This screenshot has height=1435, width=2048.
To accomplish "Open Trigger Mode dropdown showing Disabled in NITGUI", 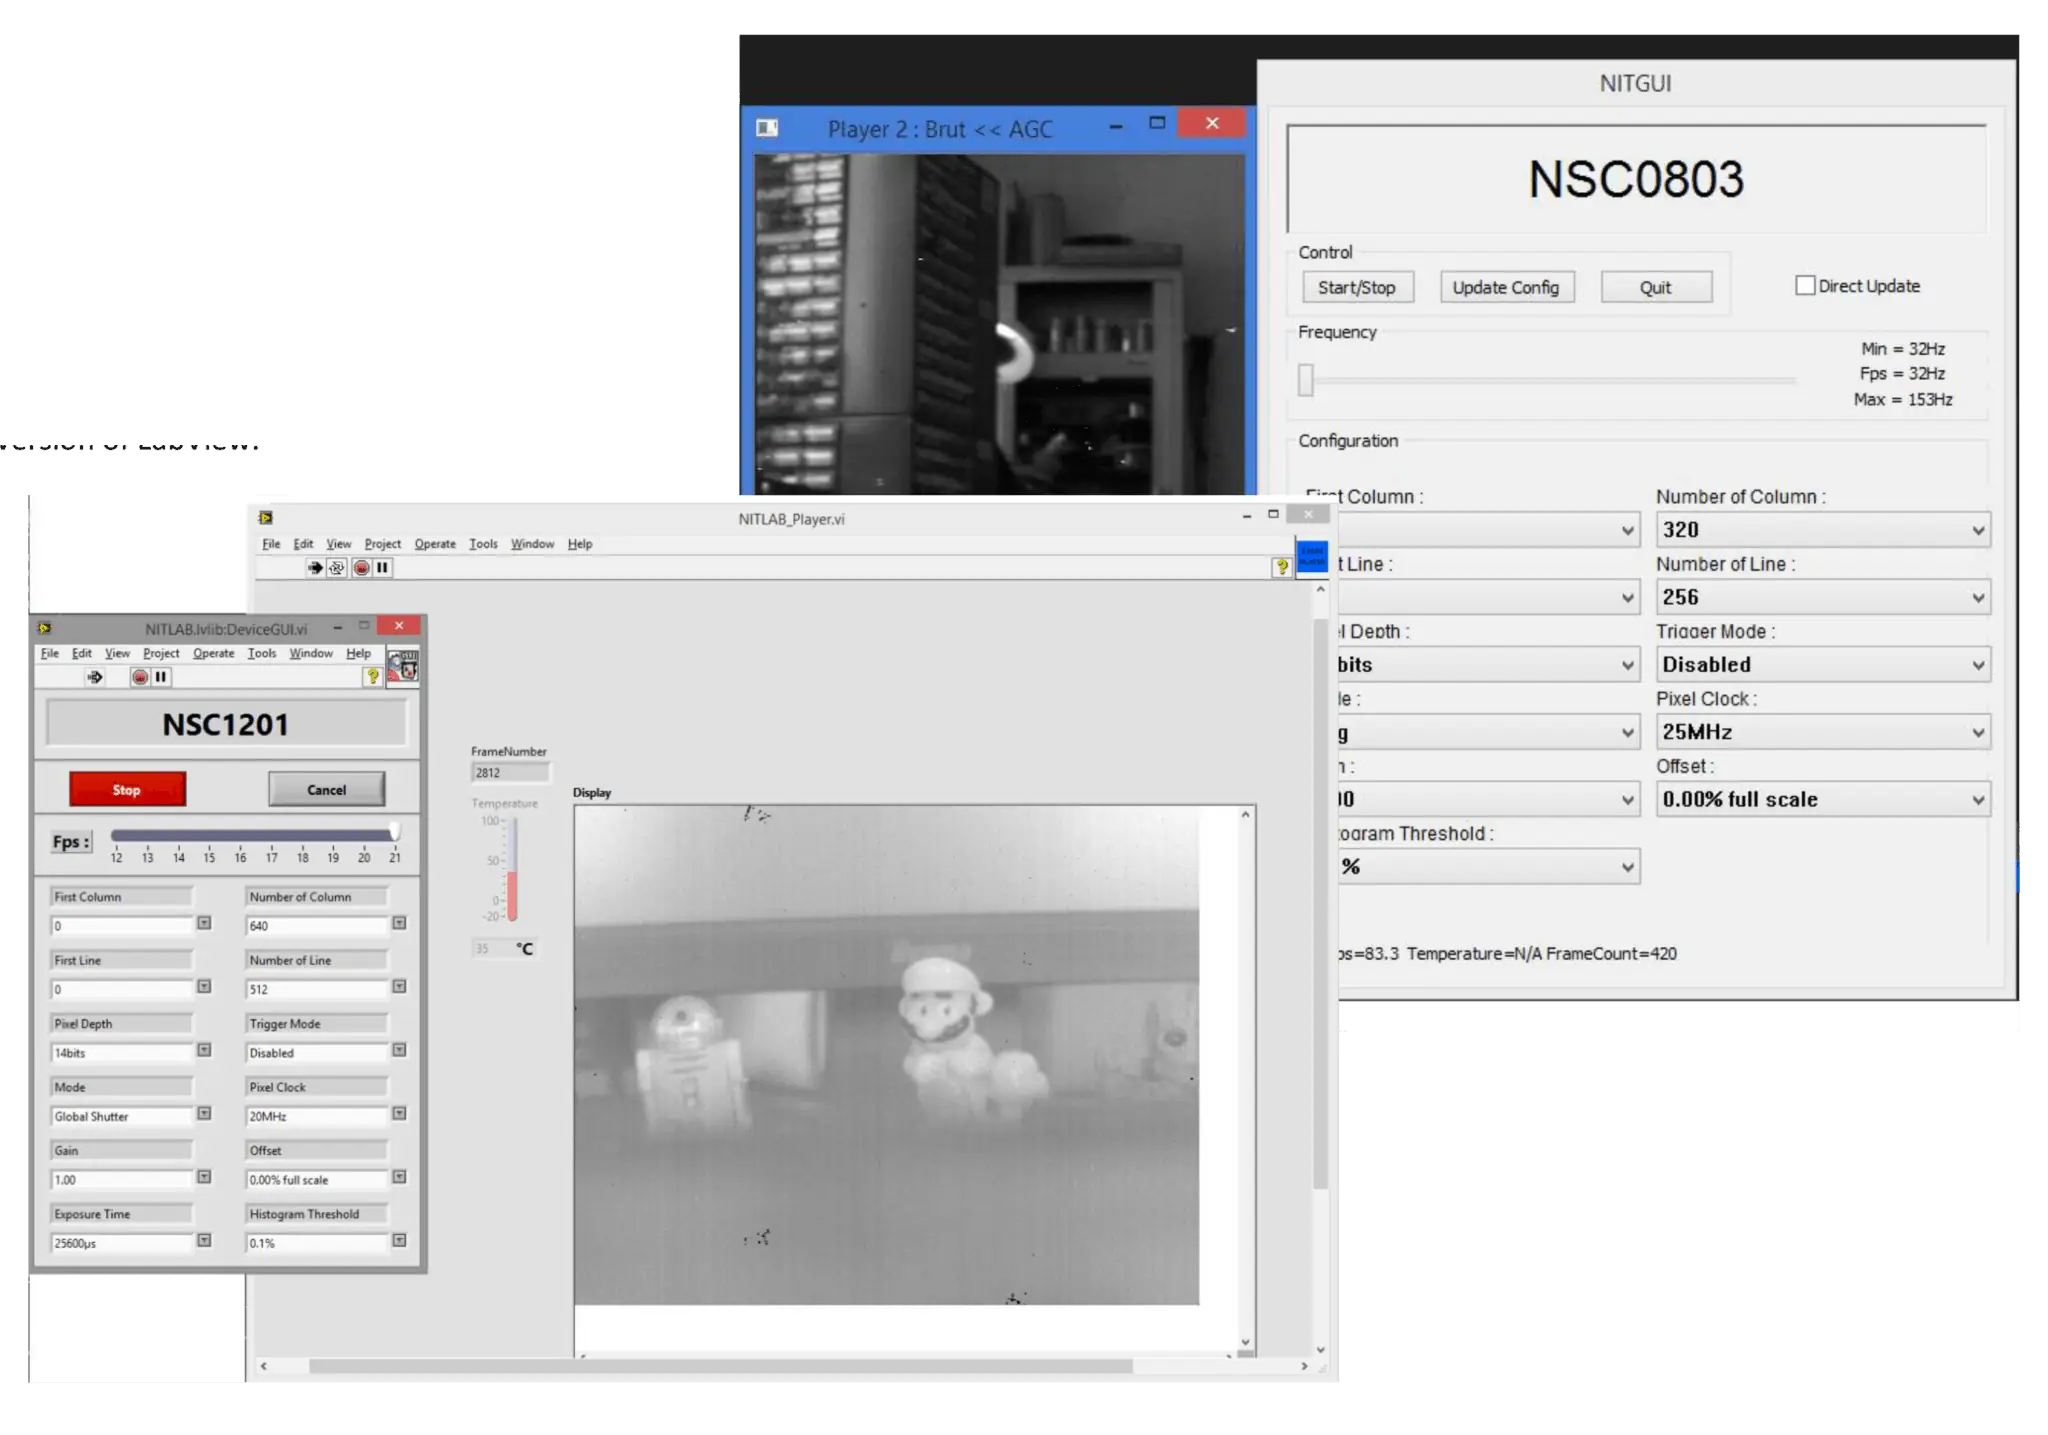I will [1823, 665].
